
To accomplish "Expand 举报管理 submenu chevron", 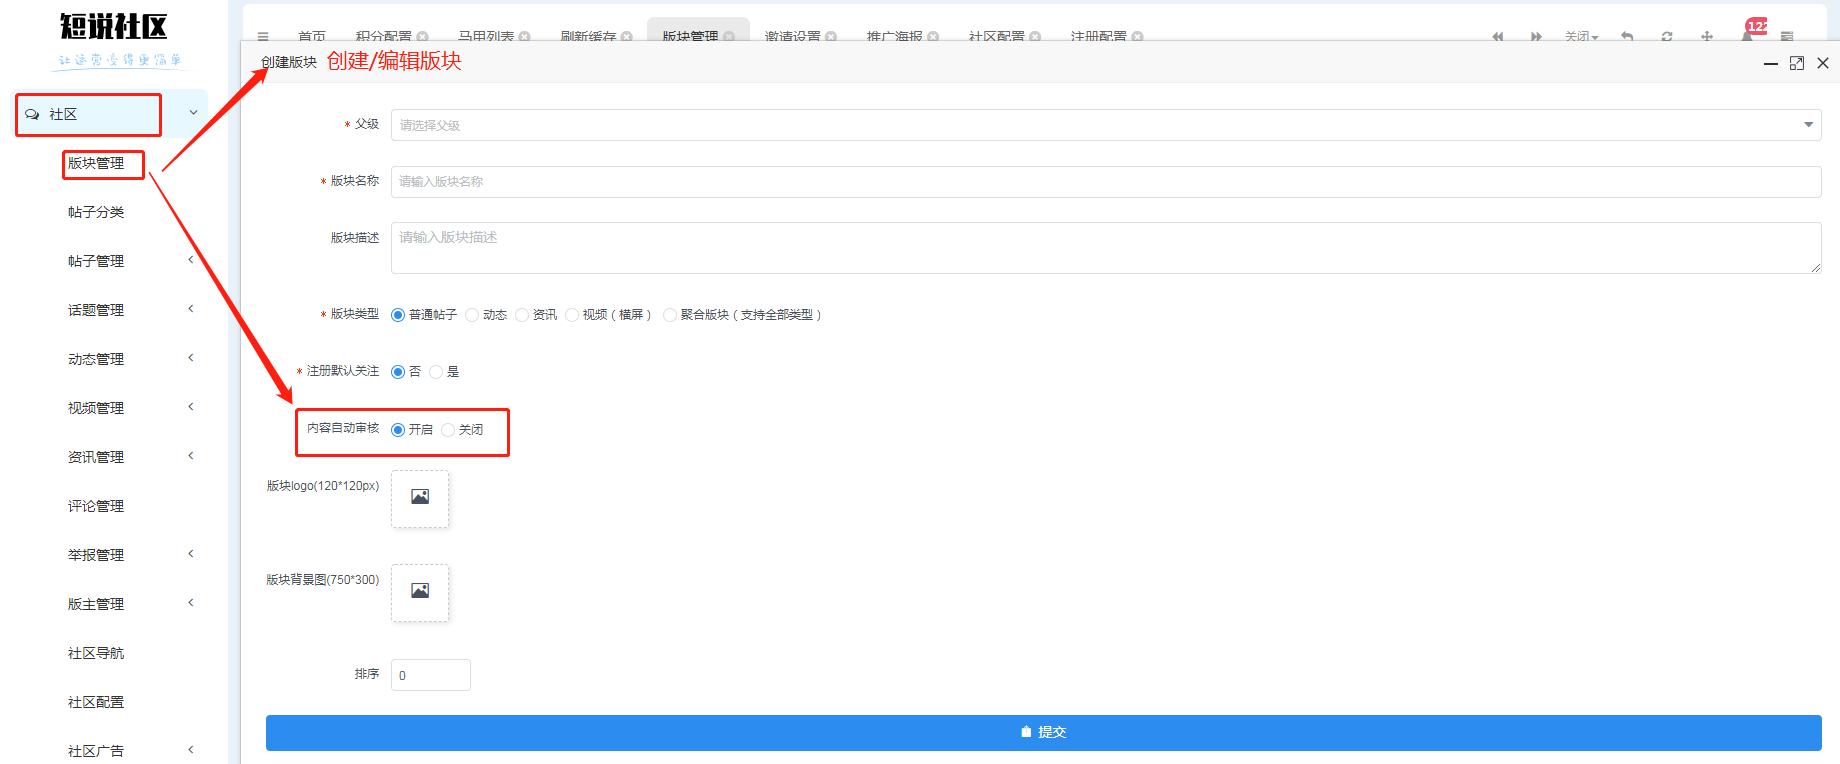I will tap(191, 554).
